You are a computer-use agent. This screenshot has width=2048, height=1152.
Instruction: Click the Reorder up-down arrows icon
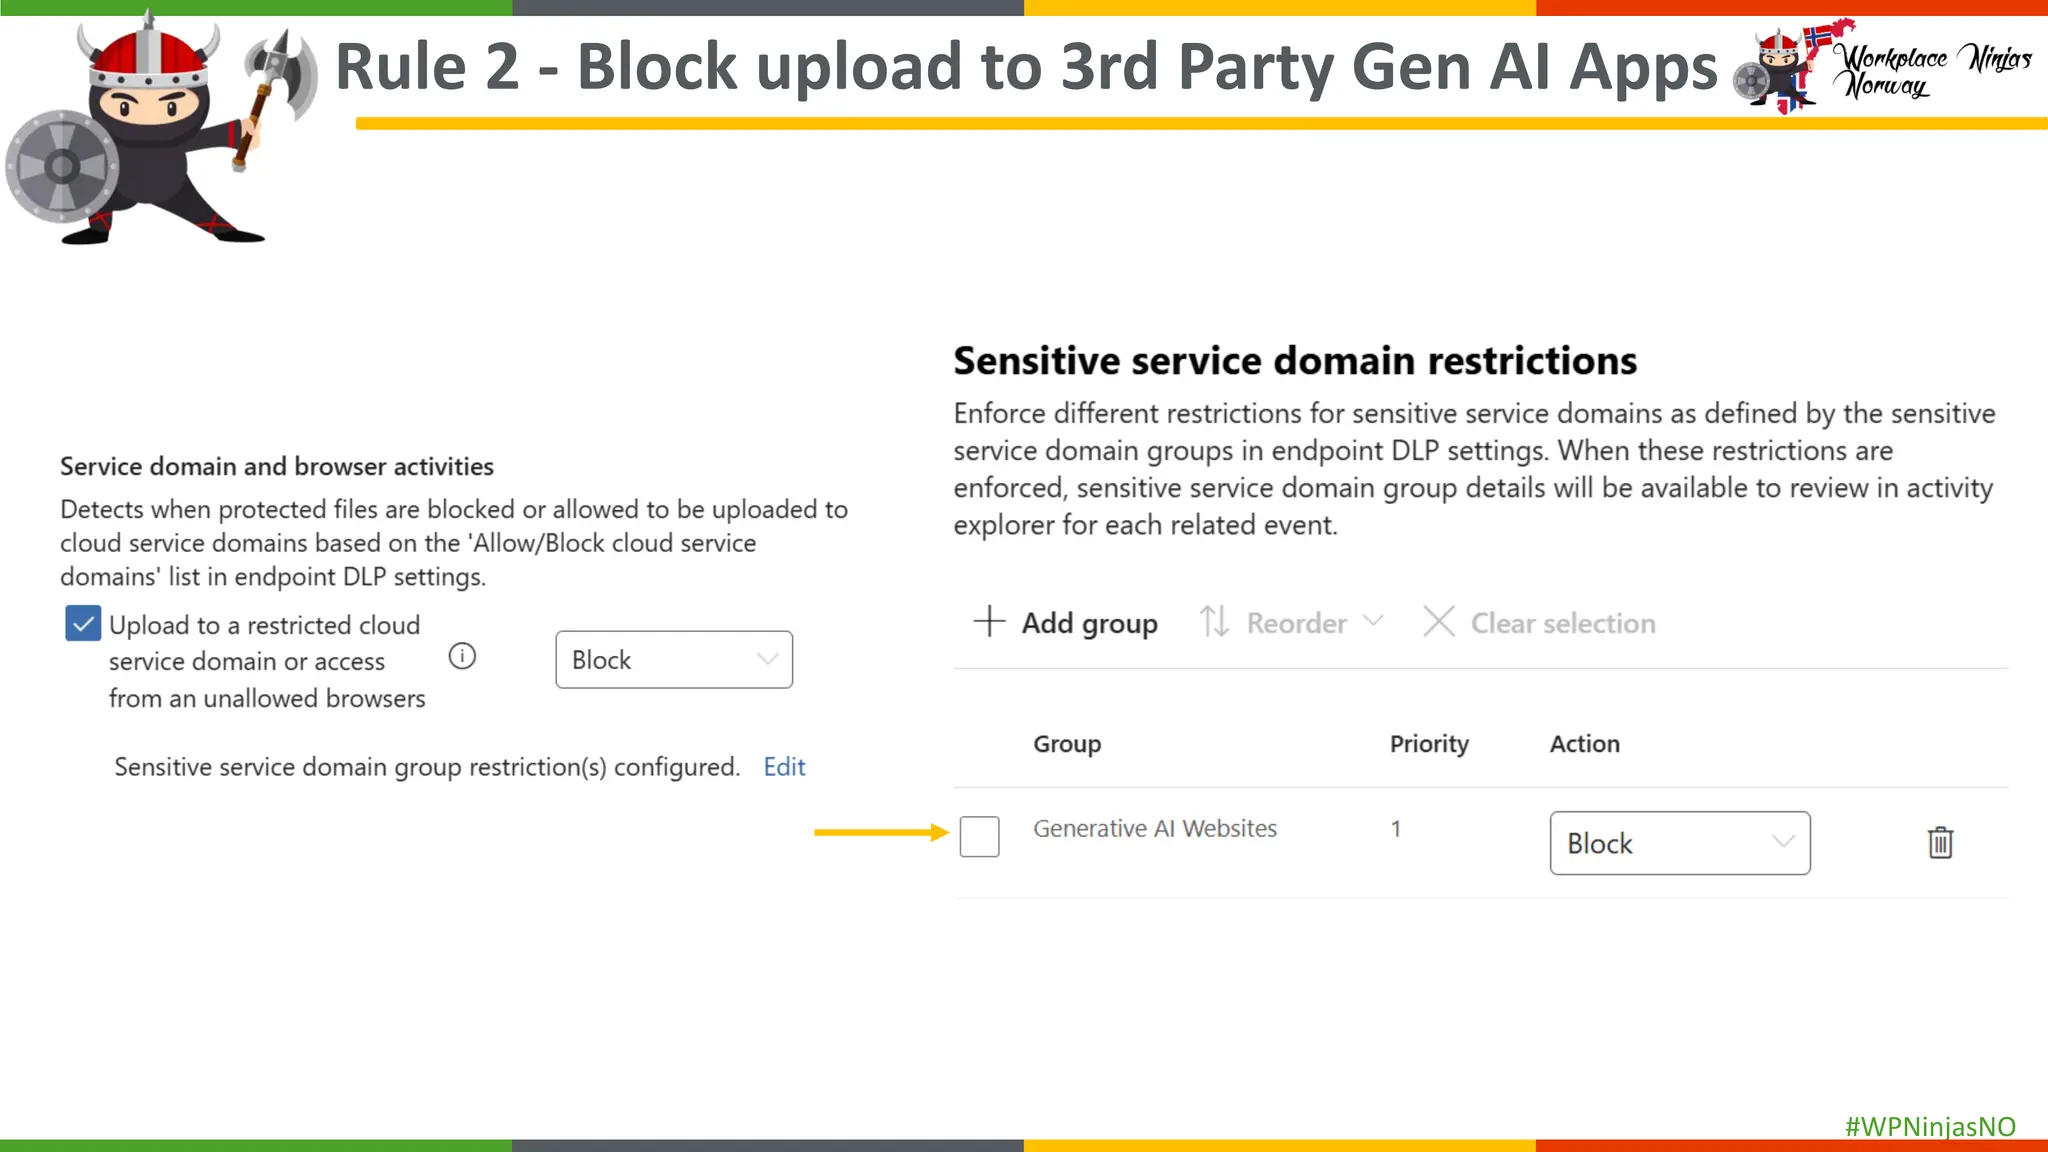(x=1214, y=622)
